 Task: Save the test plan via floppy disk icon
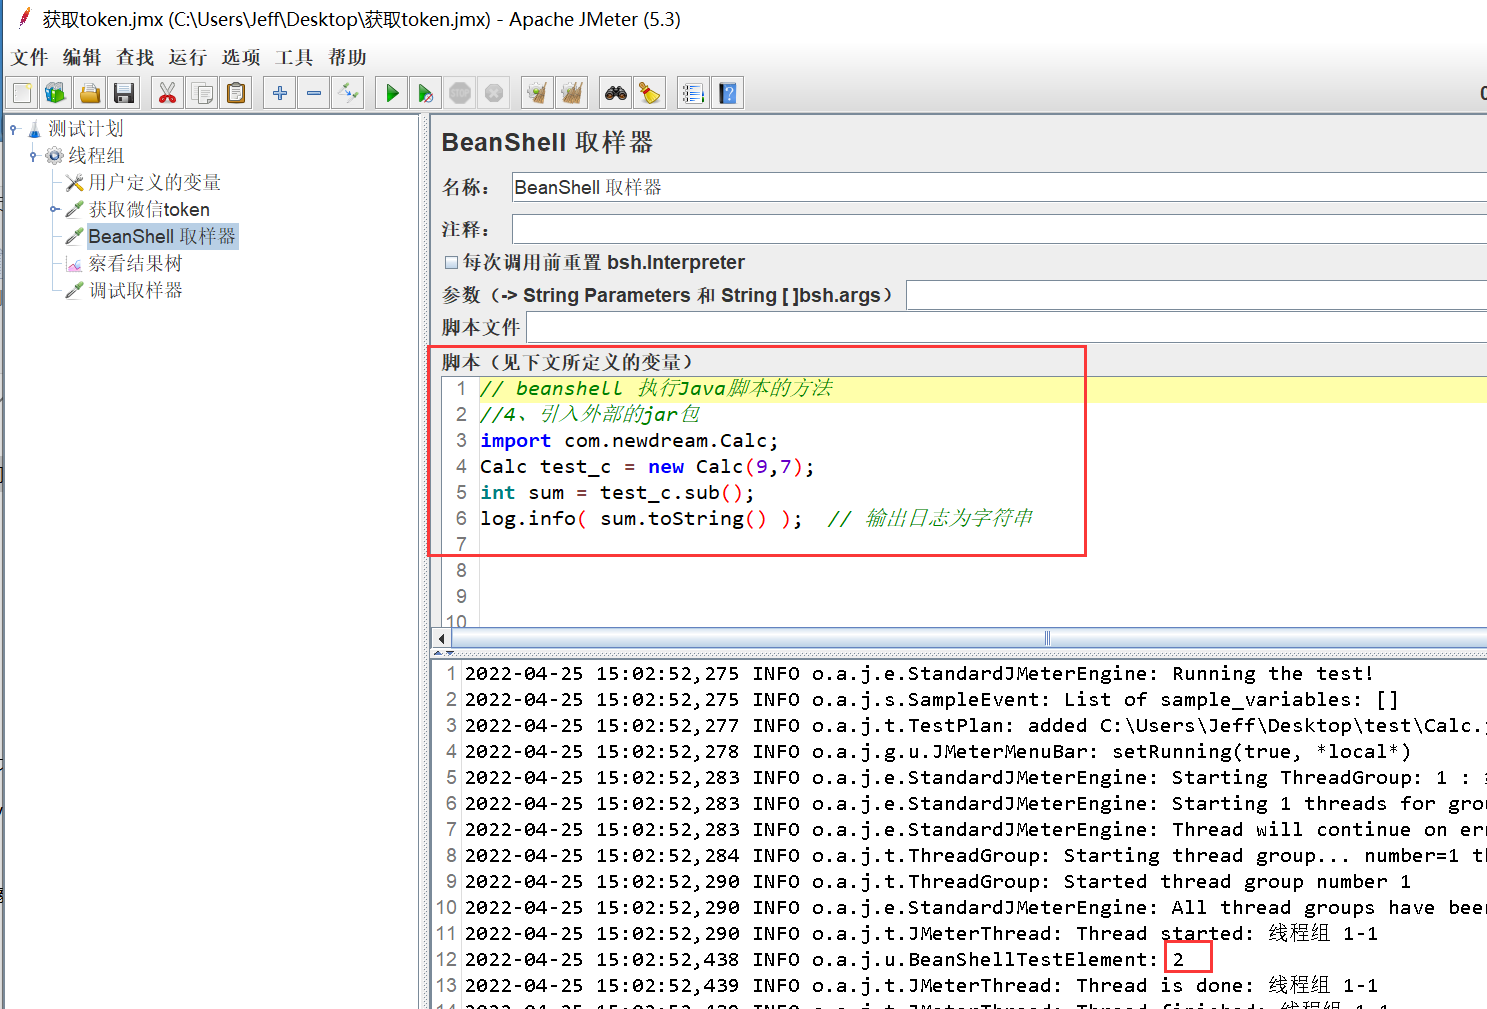(x=124, y=93)
